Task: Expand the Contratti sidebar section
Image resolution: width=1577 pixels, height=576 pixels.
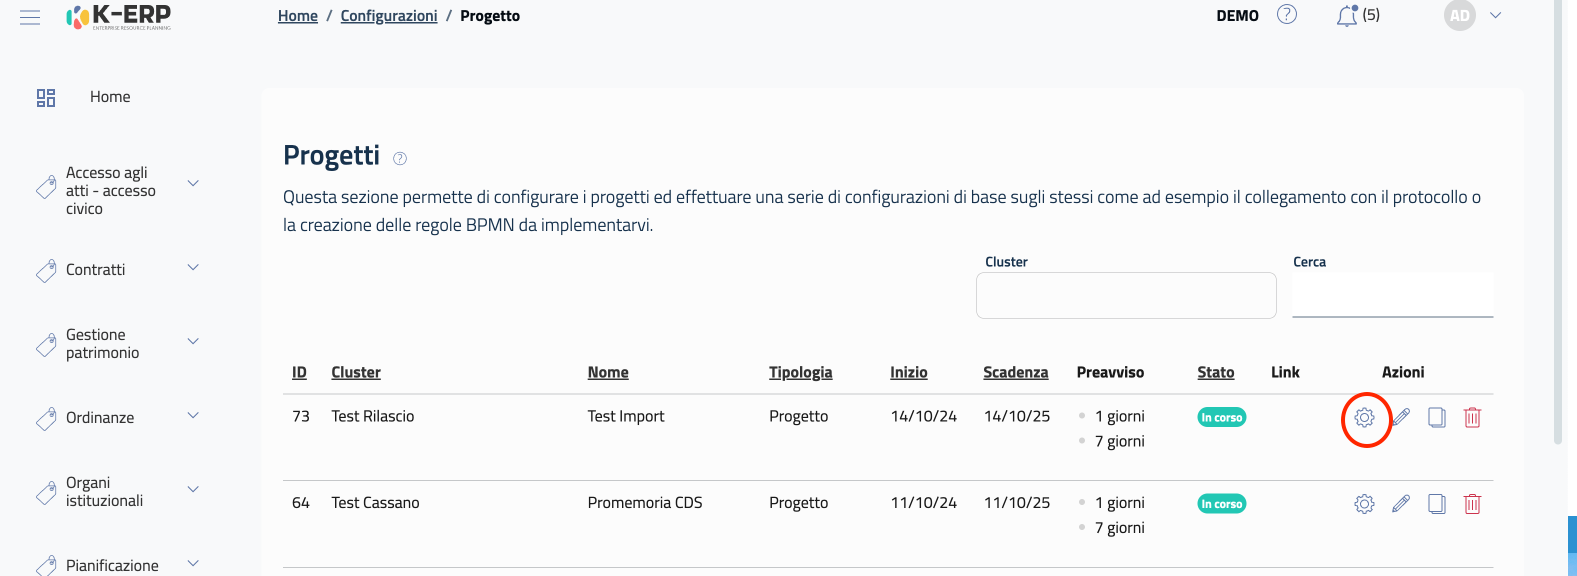Action: tap(193, 268)
